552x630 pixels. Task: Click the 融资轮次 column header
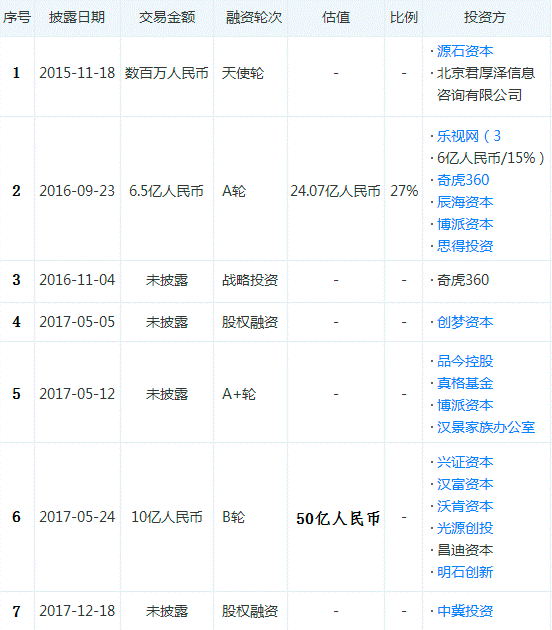point(254,18)
